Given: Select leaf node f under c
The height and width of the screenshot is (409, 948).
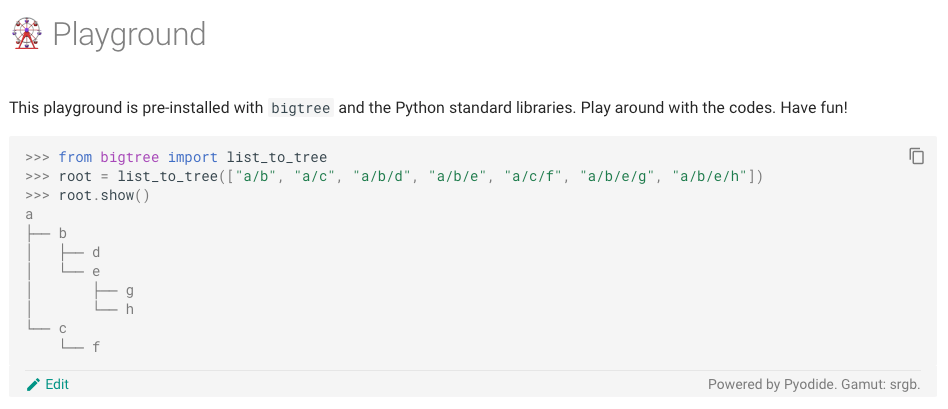Looking at the screenshot, I should pyautogui.click(x=96, y=347).
